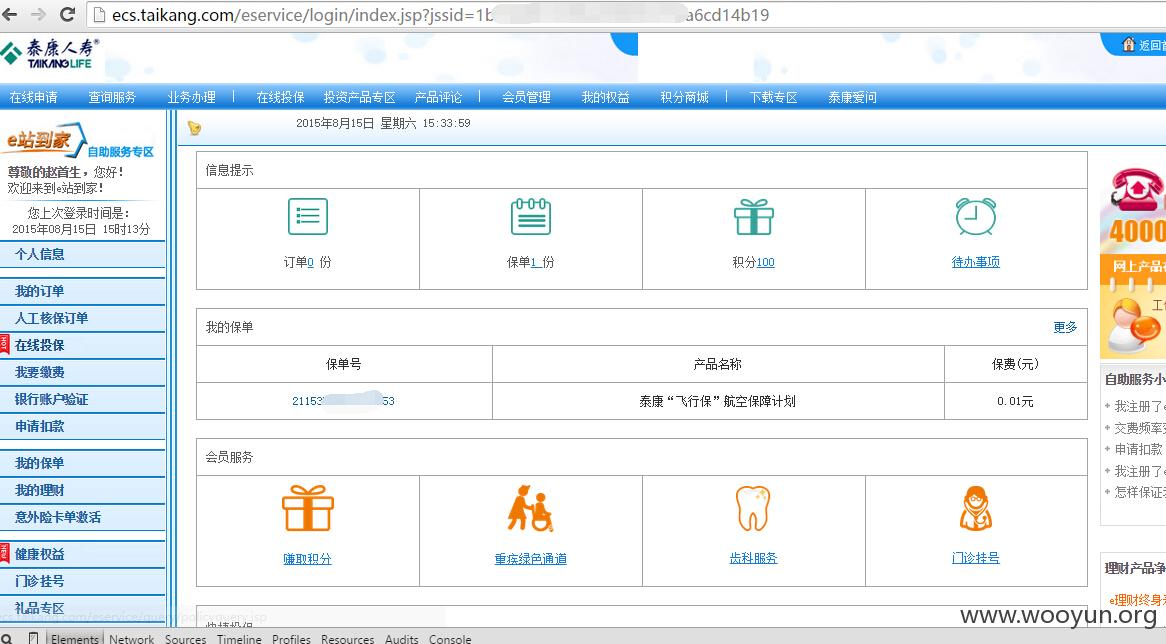Open the 下载专区 menu
The width and height of the screenshot is (1166, 644).
click(x=773, y=97)
